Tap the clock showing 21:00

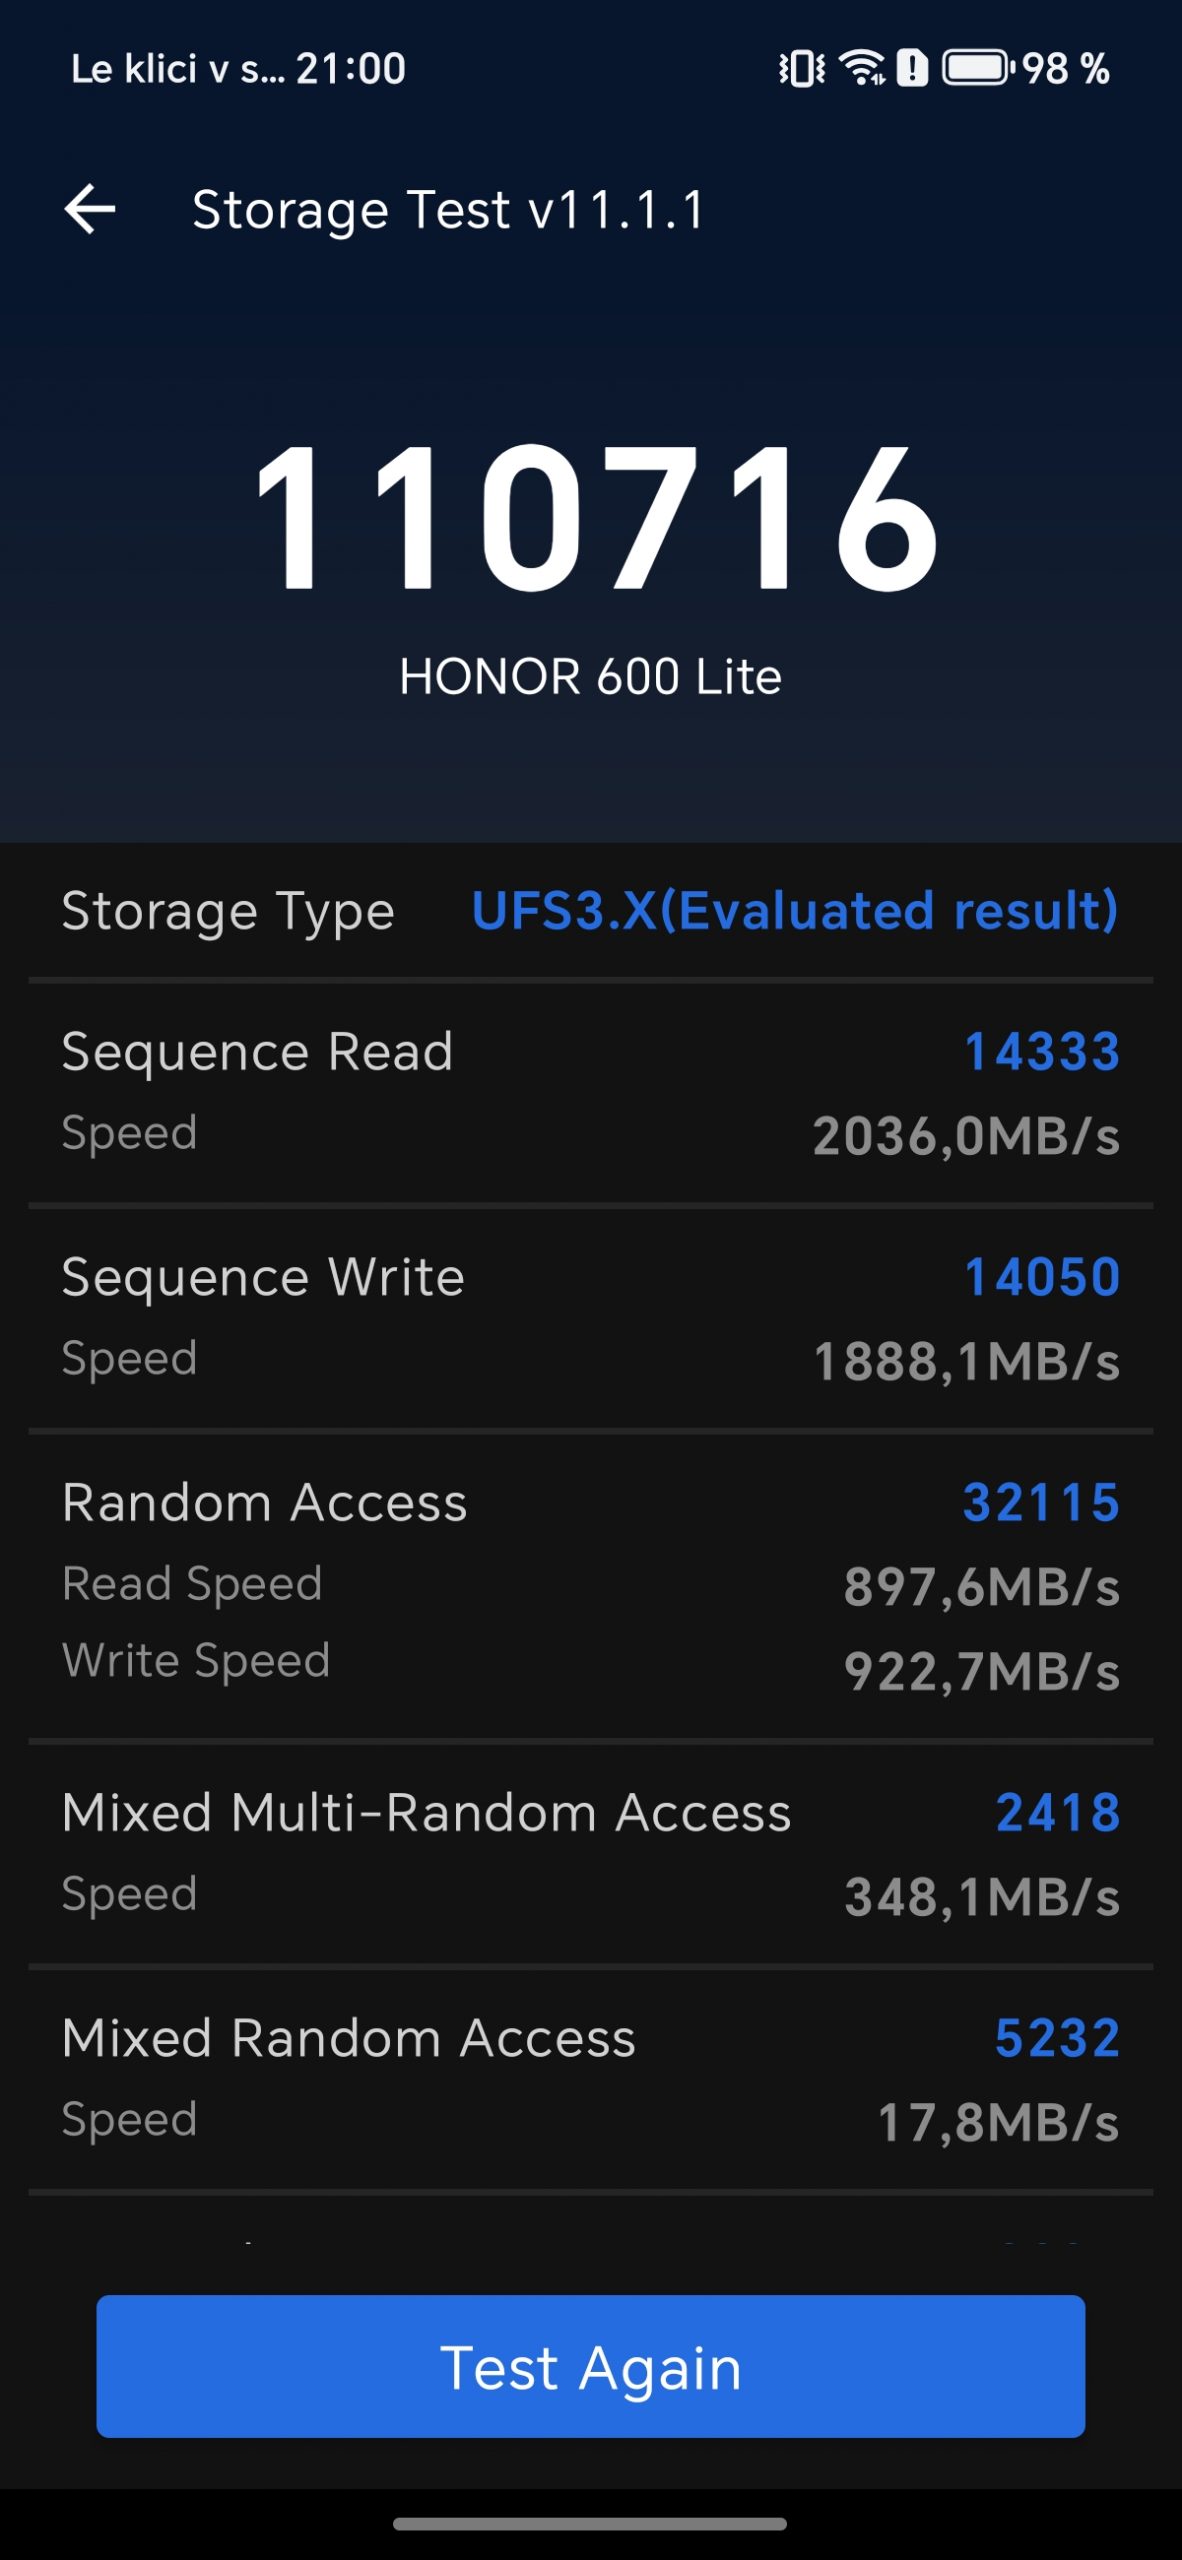click(350, 69)
